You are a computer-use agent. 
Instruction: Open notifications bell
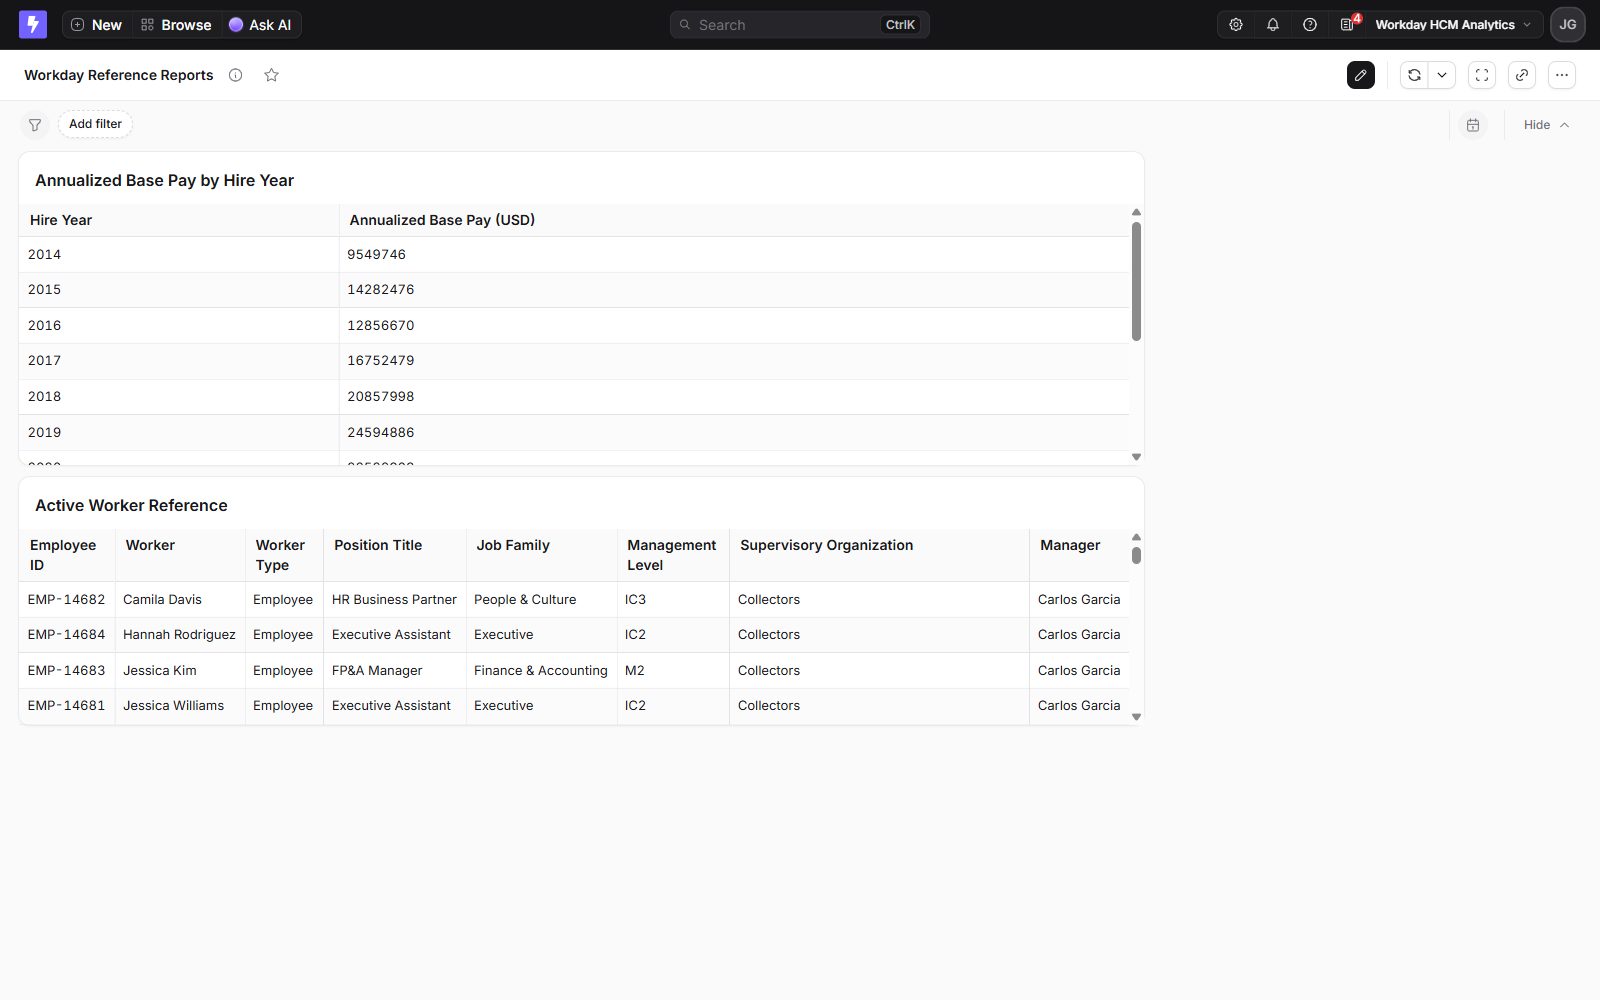pyautogui.click(x=1273, y=25)
